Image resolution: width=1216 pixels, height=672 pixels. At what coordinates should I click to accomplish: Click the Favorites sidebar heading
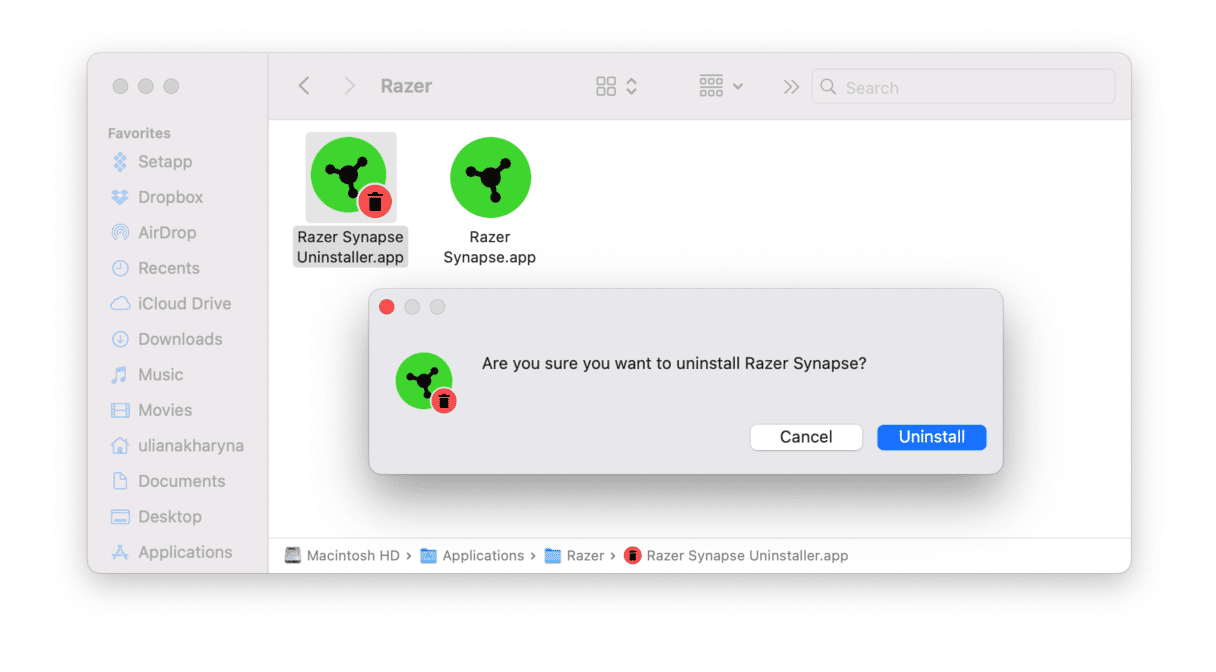tap(139, 133)
